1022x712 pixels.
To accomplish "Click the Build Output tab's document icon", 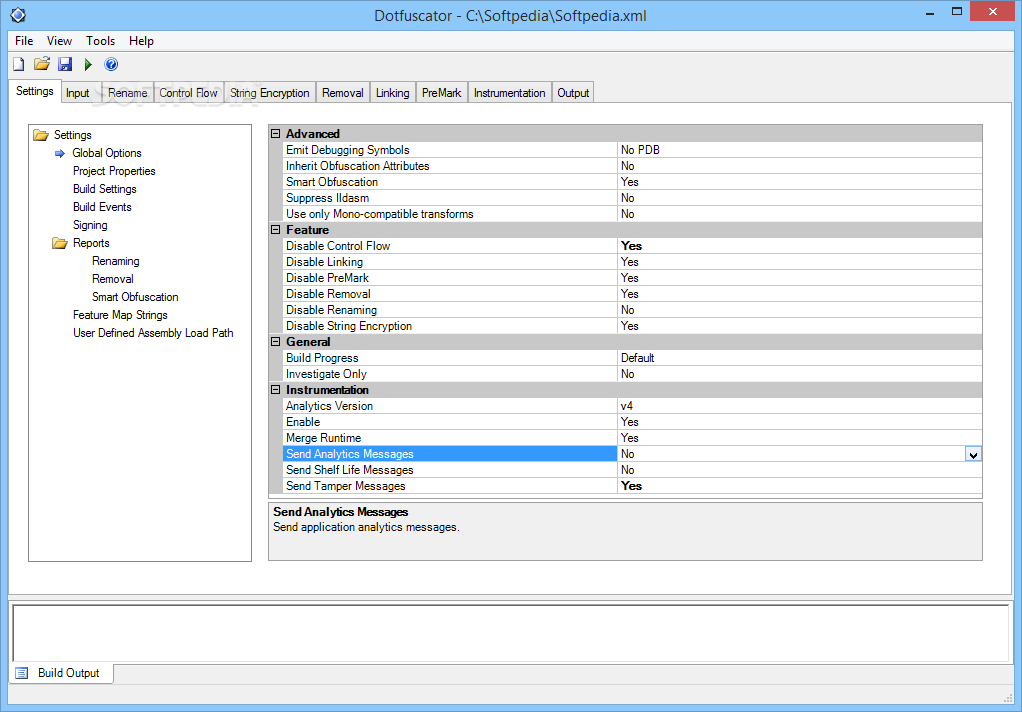I will (22, 673).
